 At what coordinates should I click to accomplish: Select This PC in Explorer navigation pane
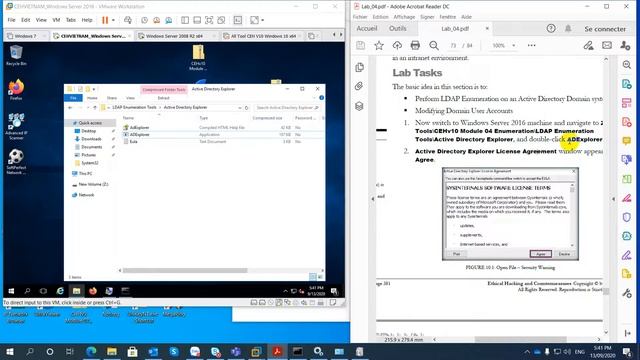tap(85, 173)
